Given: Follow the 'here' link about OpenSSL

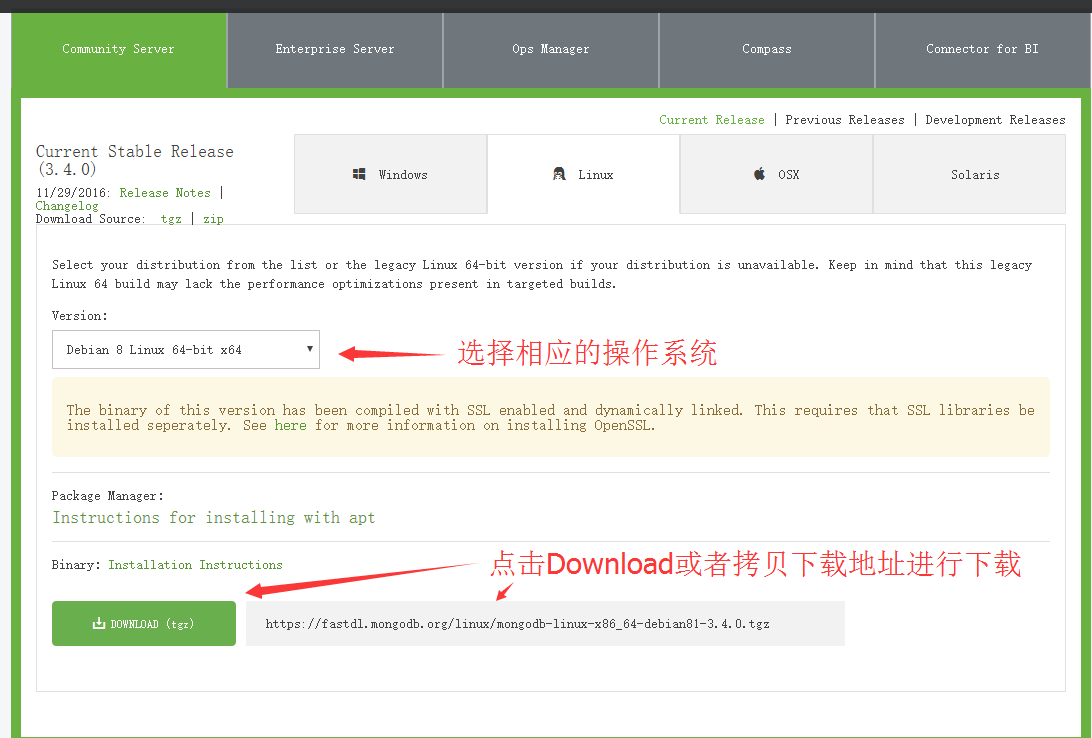Looking at the screenshot, I should click(x=290, y=425).
